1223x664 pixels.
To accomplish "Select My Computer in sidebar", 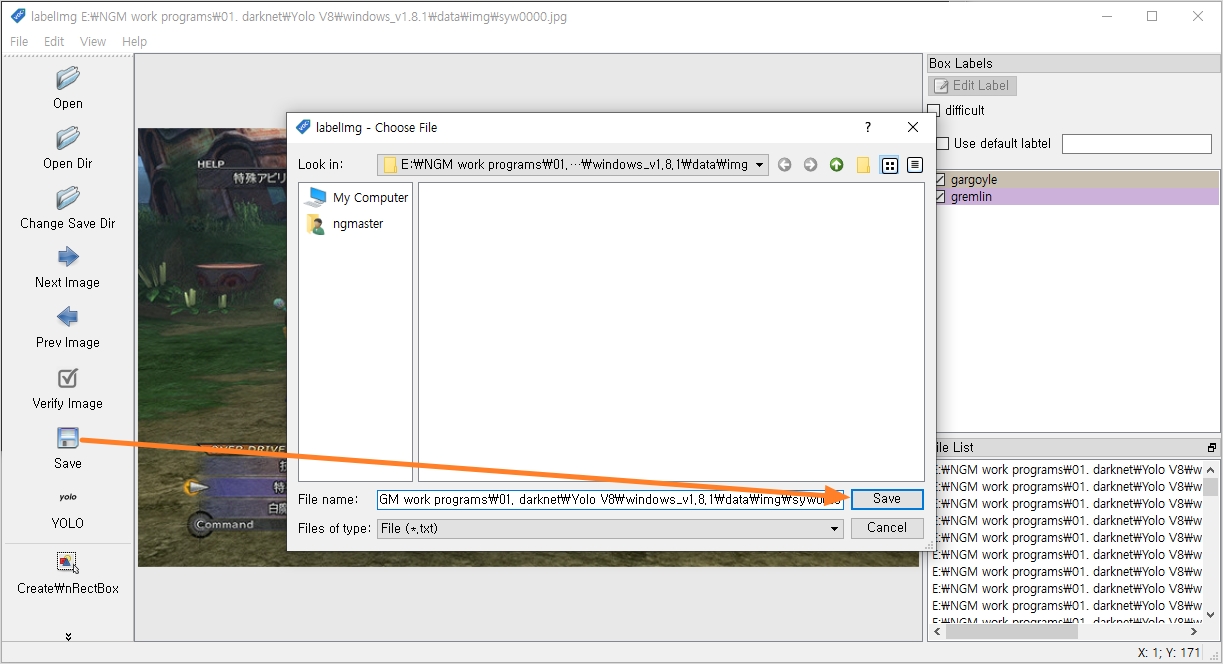I will (356, 198).
